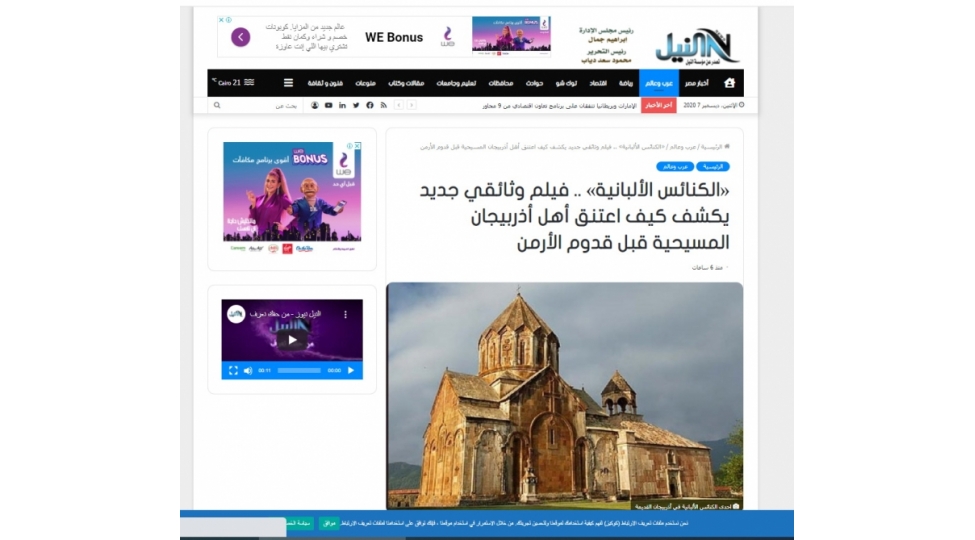Click the search magnifier icon

(x=217, y=105)
